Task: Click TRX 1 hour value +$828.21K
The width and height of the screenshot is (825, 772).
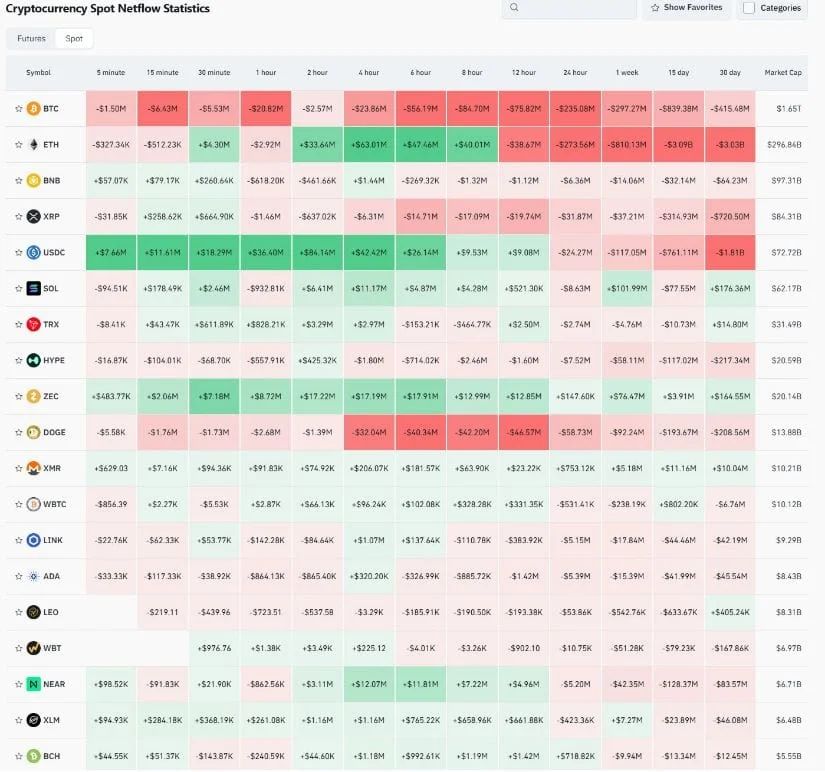Action: [266, 324]
